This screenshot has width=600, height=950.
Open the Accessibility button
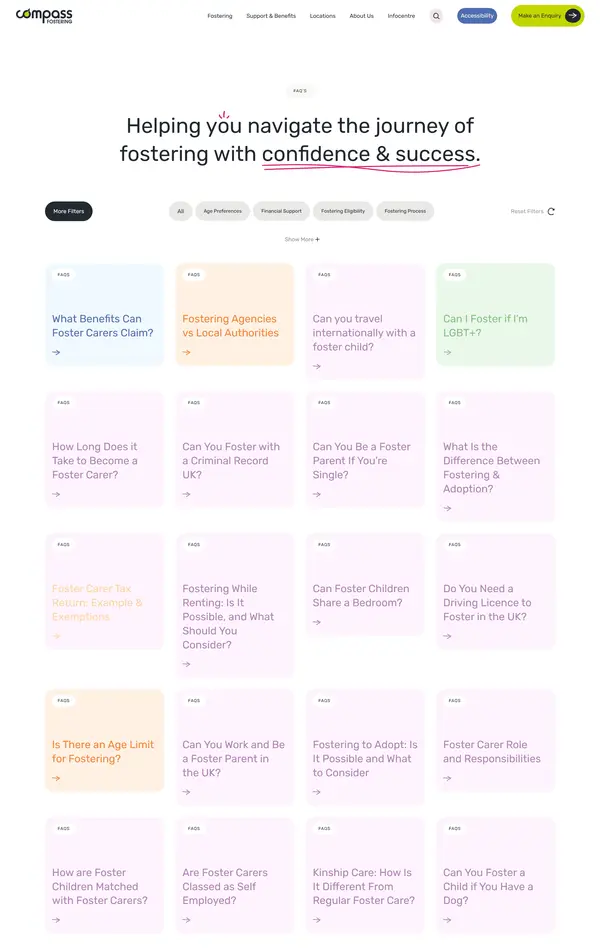click(x=477, y=16)
